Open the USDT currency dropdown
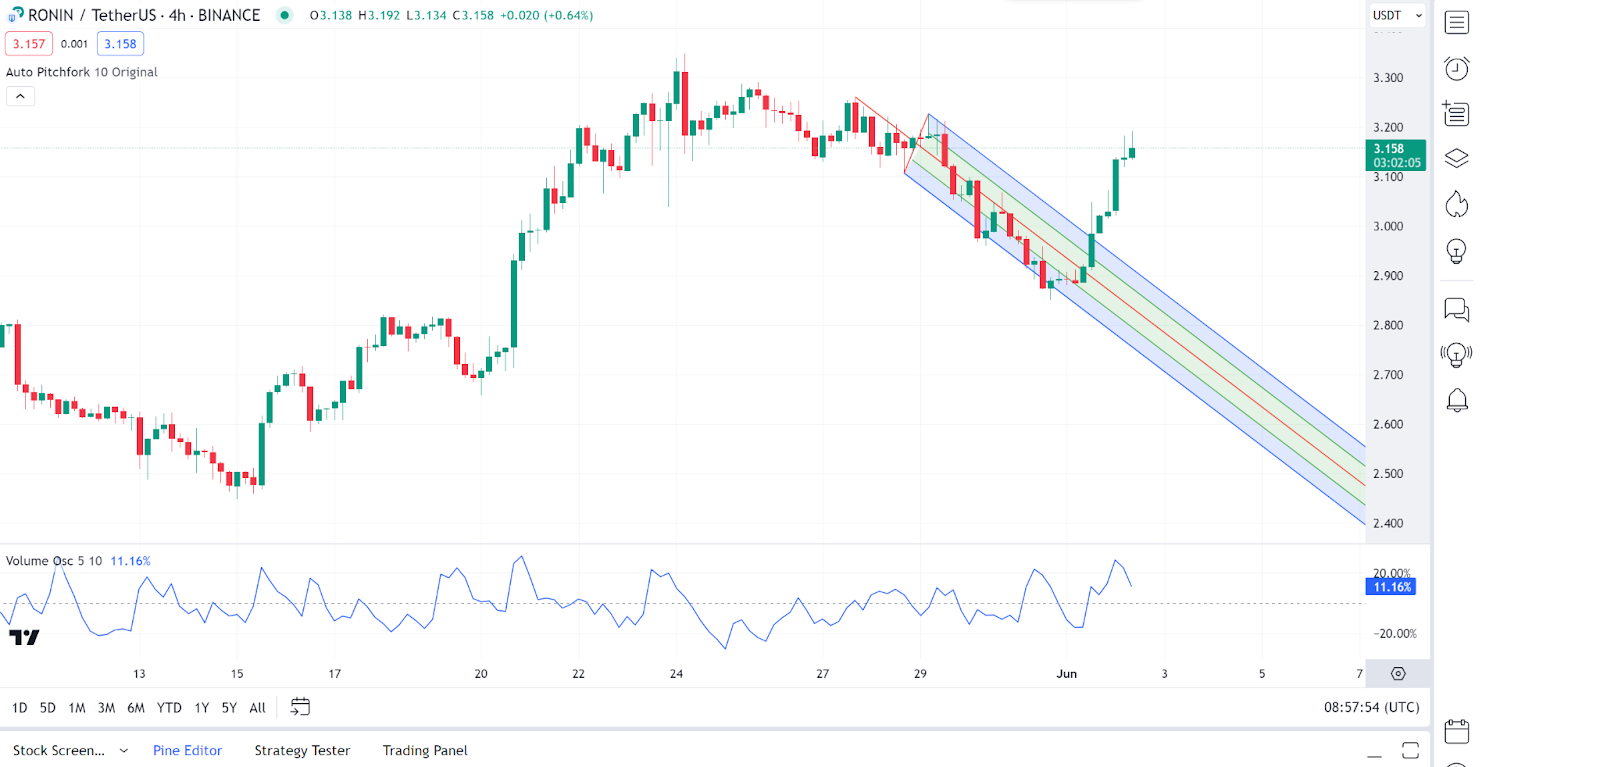This screenshot has height=767, width=1600. click(1397, 15)
